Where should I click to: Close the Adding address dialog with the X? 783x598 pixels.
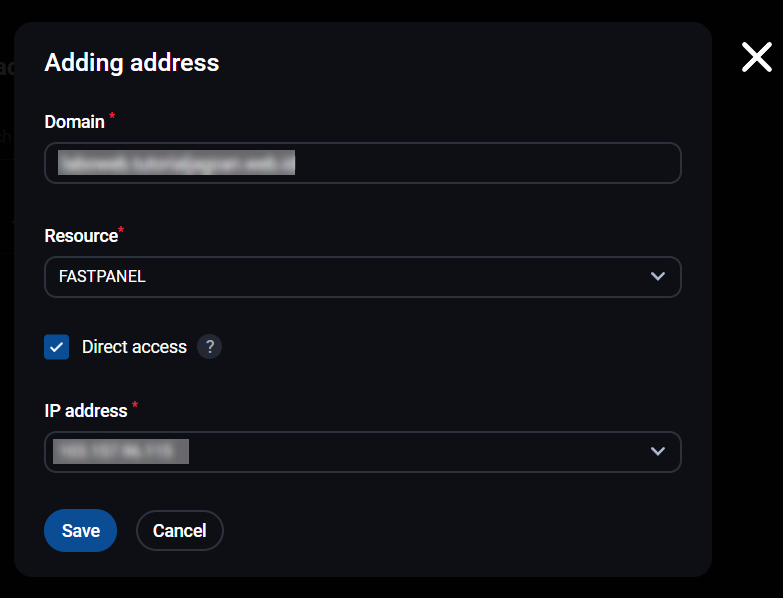point(757,57)
